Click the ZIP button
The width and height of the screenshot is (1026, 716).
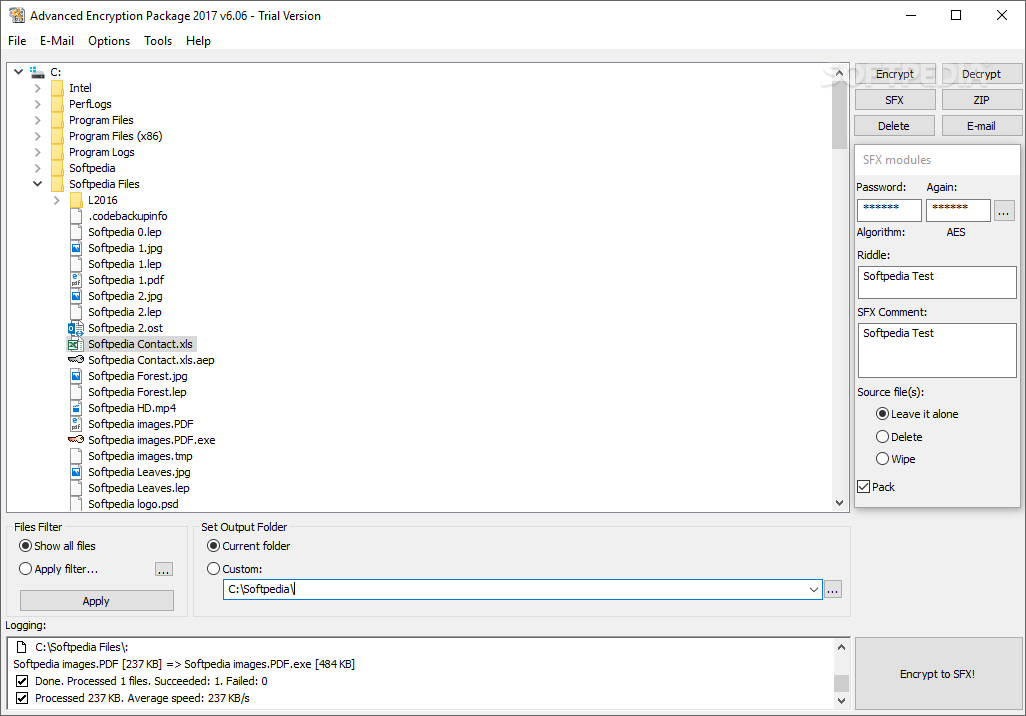[x=982, y=100]
